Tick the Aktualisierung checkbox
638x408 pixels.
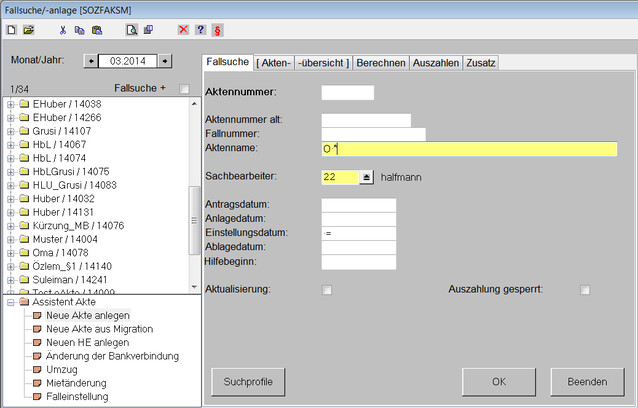click(x=327, y=291)
